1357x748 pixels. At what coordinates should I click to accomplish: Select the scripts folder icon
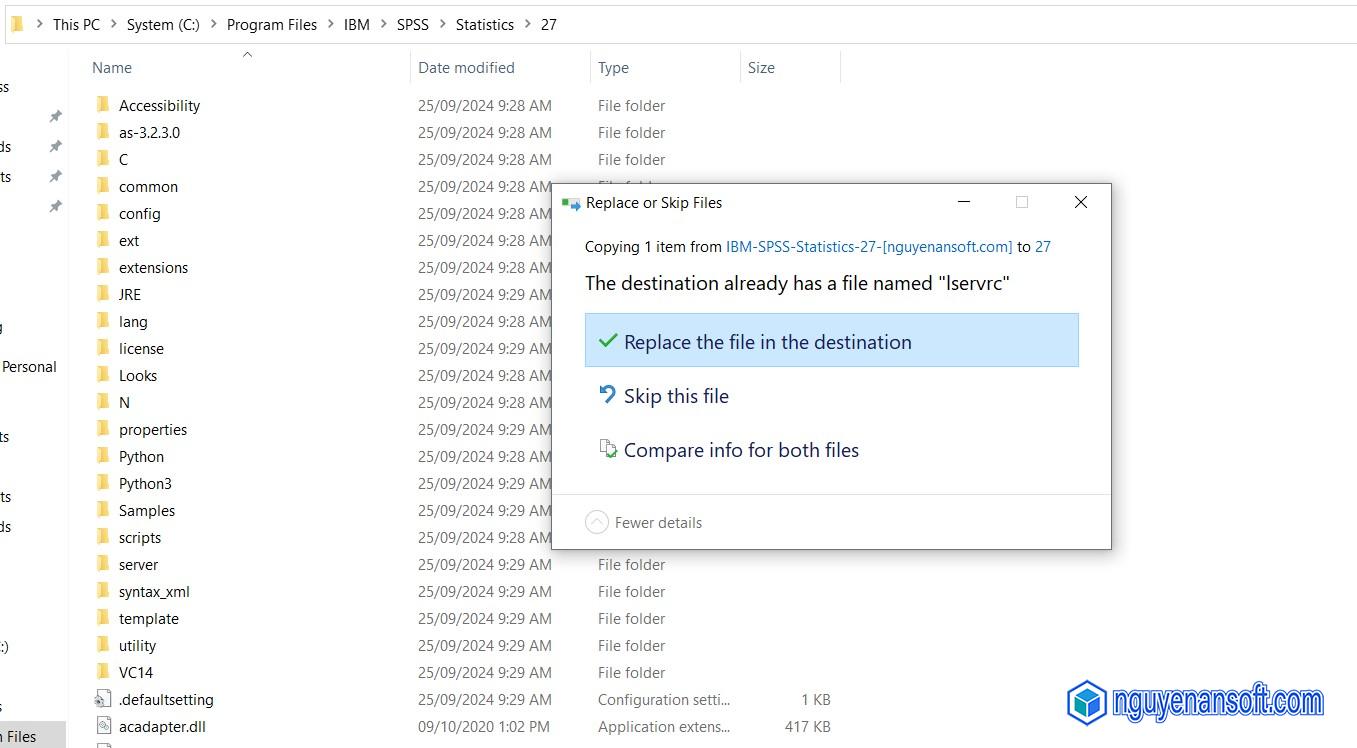[103, 537]
